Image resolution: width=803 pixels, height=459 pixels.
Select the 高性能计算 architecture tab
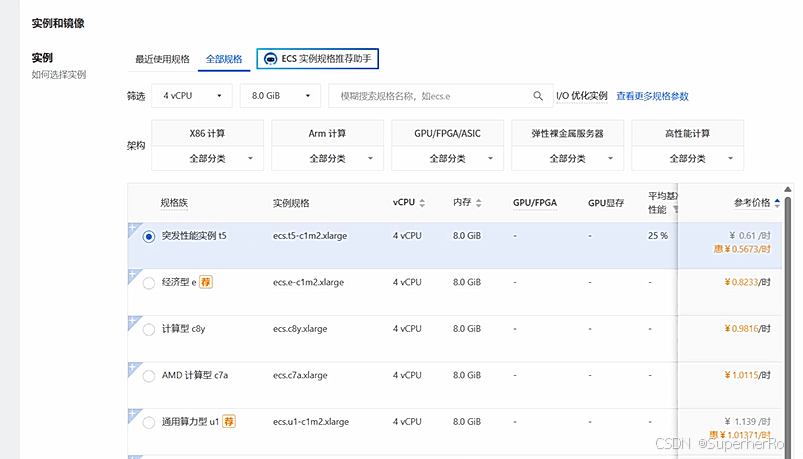687,133
